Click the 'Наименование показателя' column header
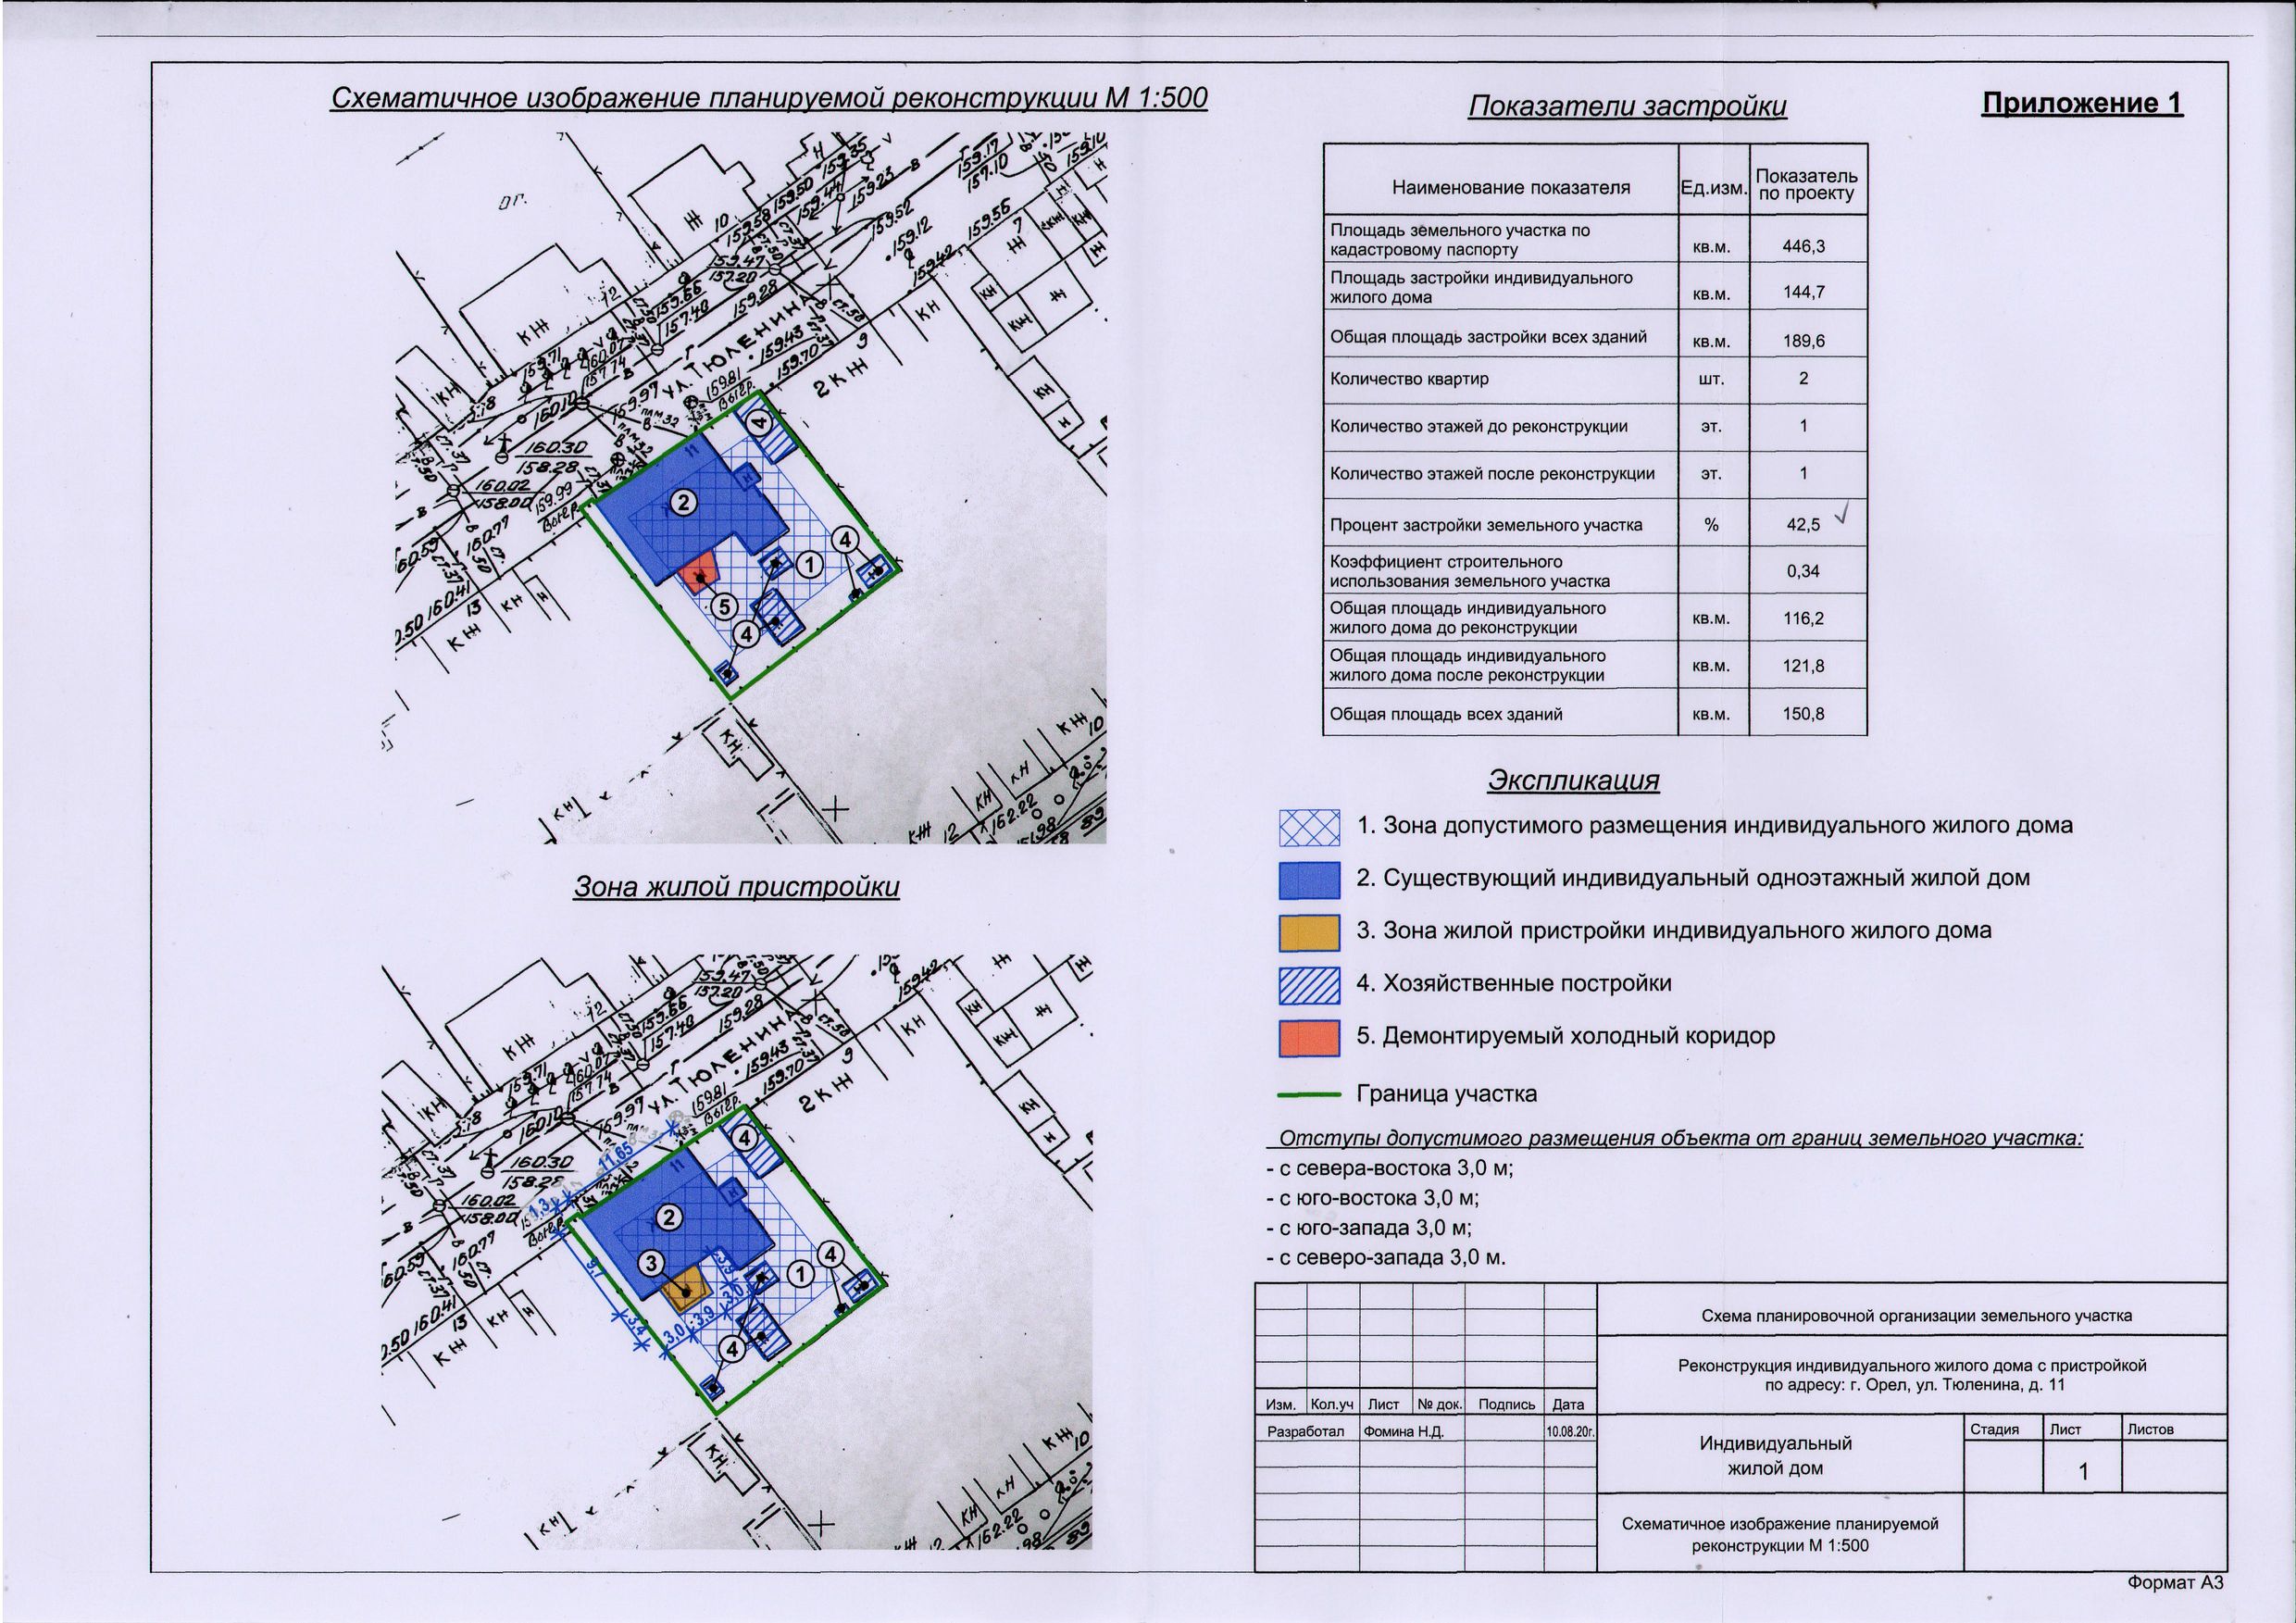 pos(1511,187)
